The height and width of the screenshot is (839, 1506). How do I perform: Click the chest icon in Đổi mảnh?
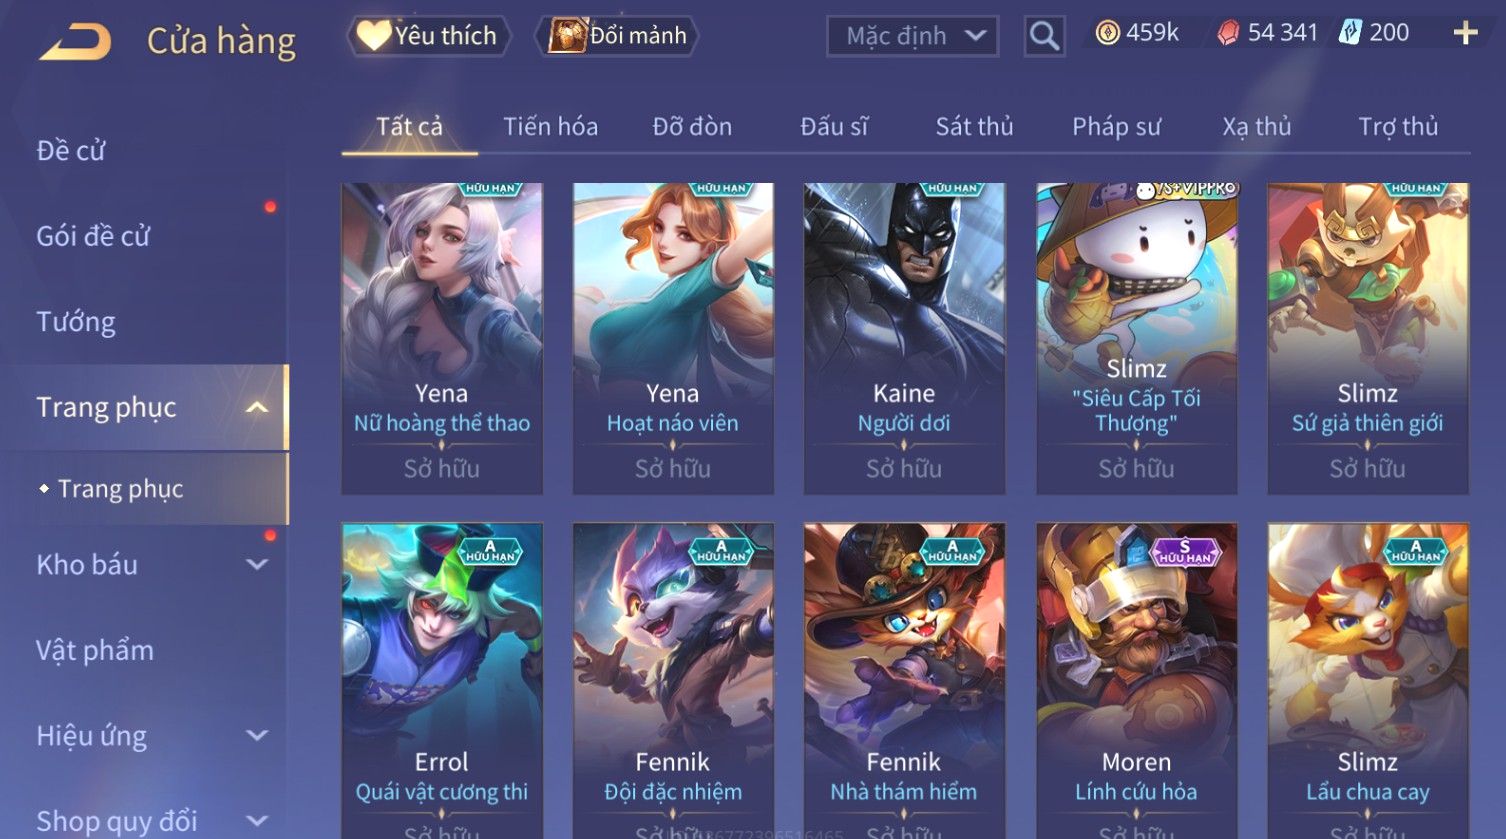click(x=567, y=36)
